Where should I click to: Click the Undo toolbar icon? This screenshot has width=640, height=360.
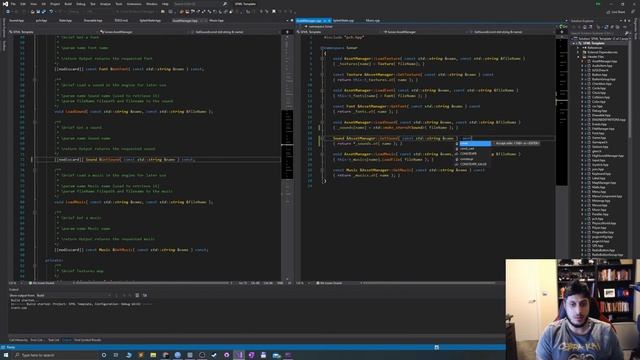51,12
